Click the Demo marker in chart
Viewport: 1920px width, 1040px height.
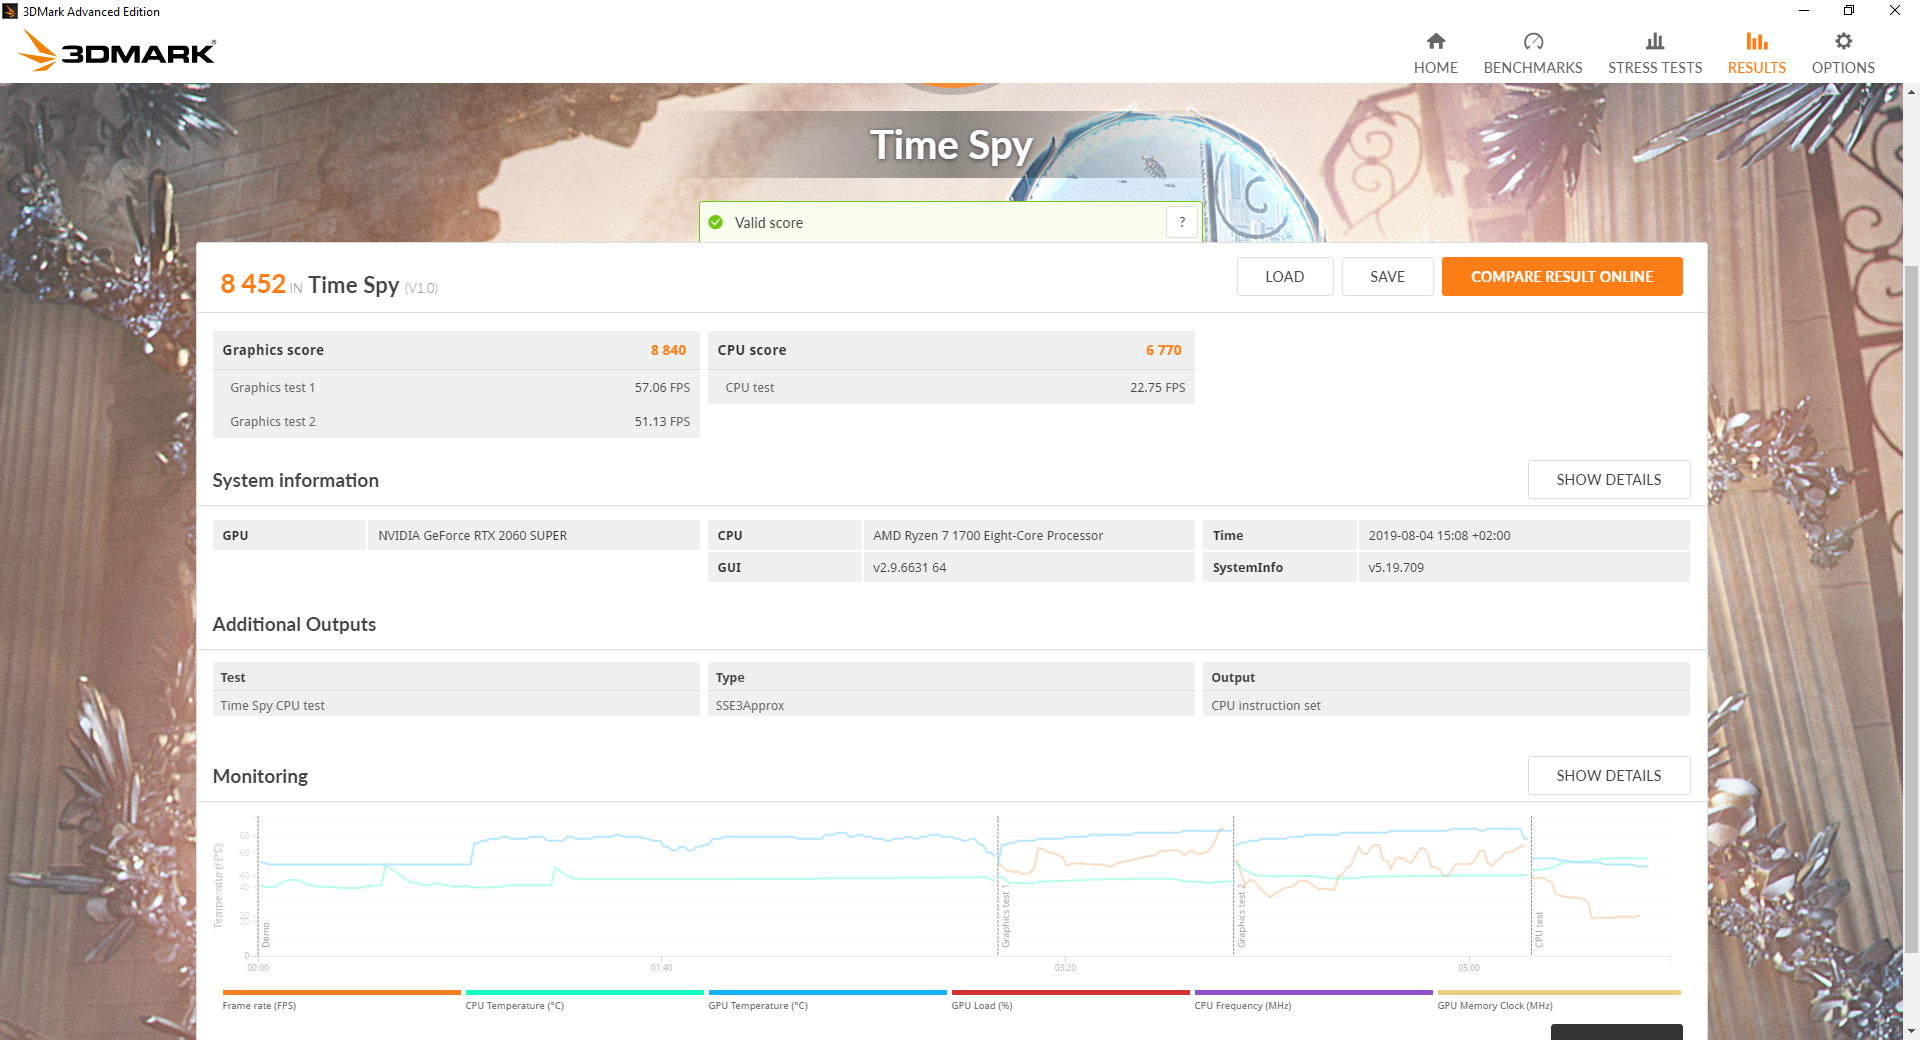[x=266, y=935]
